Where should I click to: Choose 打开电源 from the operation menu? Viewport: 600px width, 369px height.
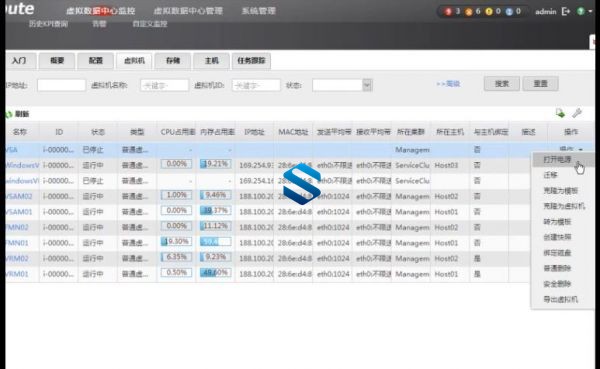pyautogui.click(x=557, y=159)
